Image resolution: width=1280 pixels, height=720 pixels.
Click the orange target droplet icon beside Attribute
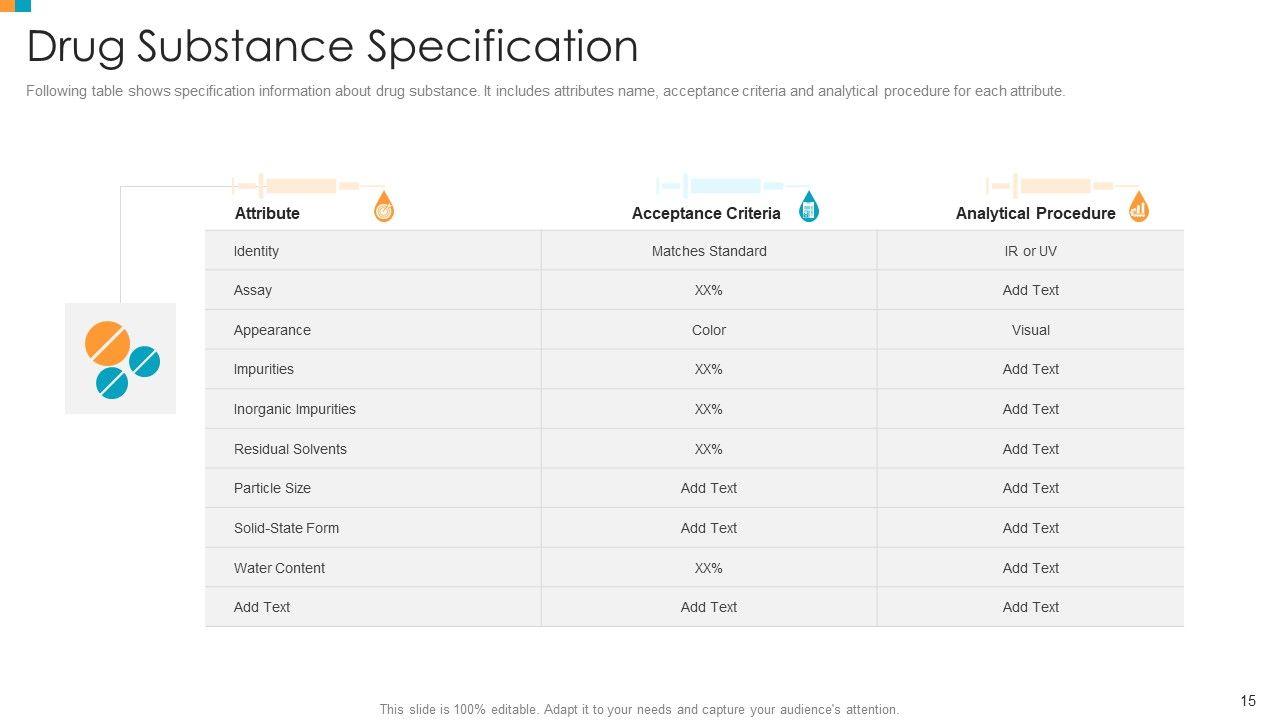(x=383, y=208)
